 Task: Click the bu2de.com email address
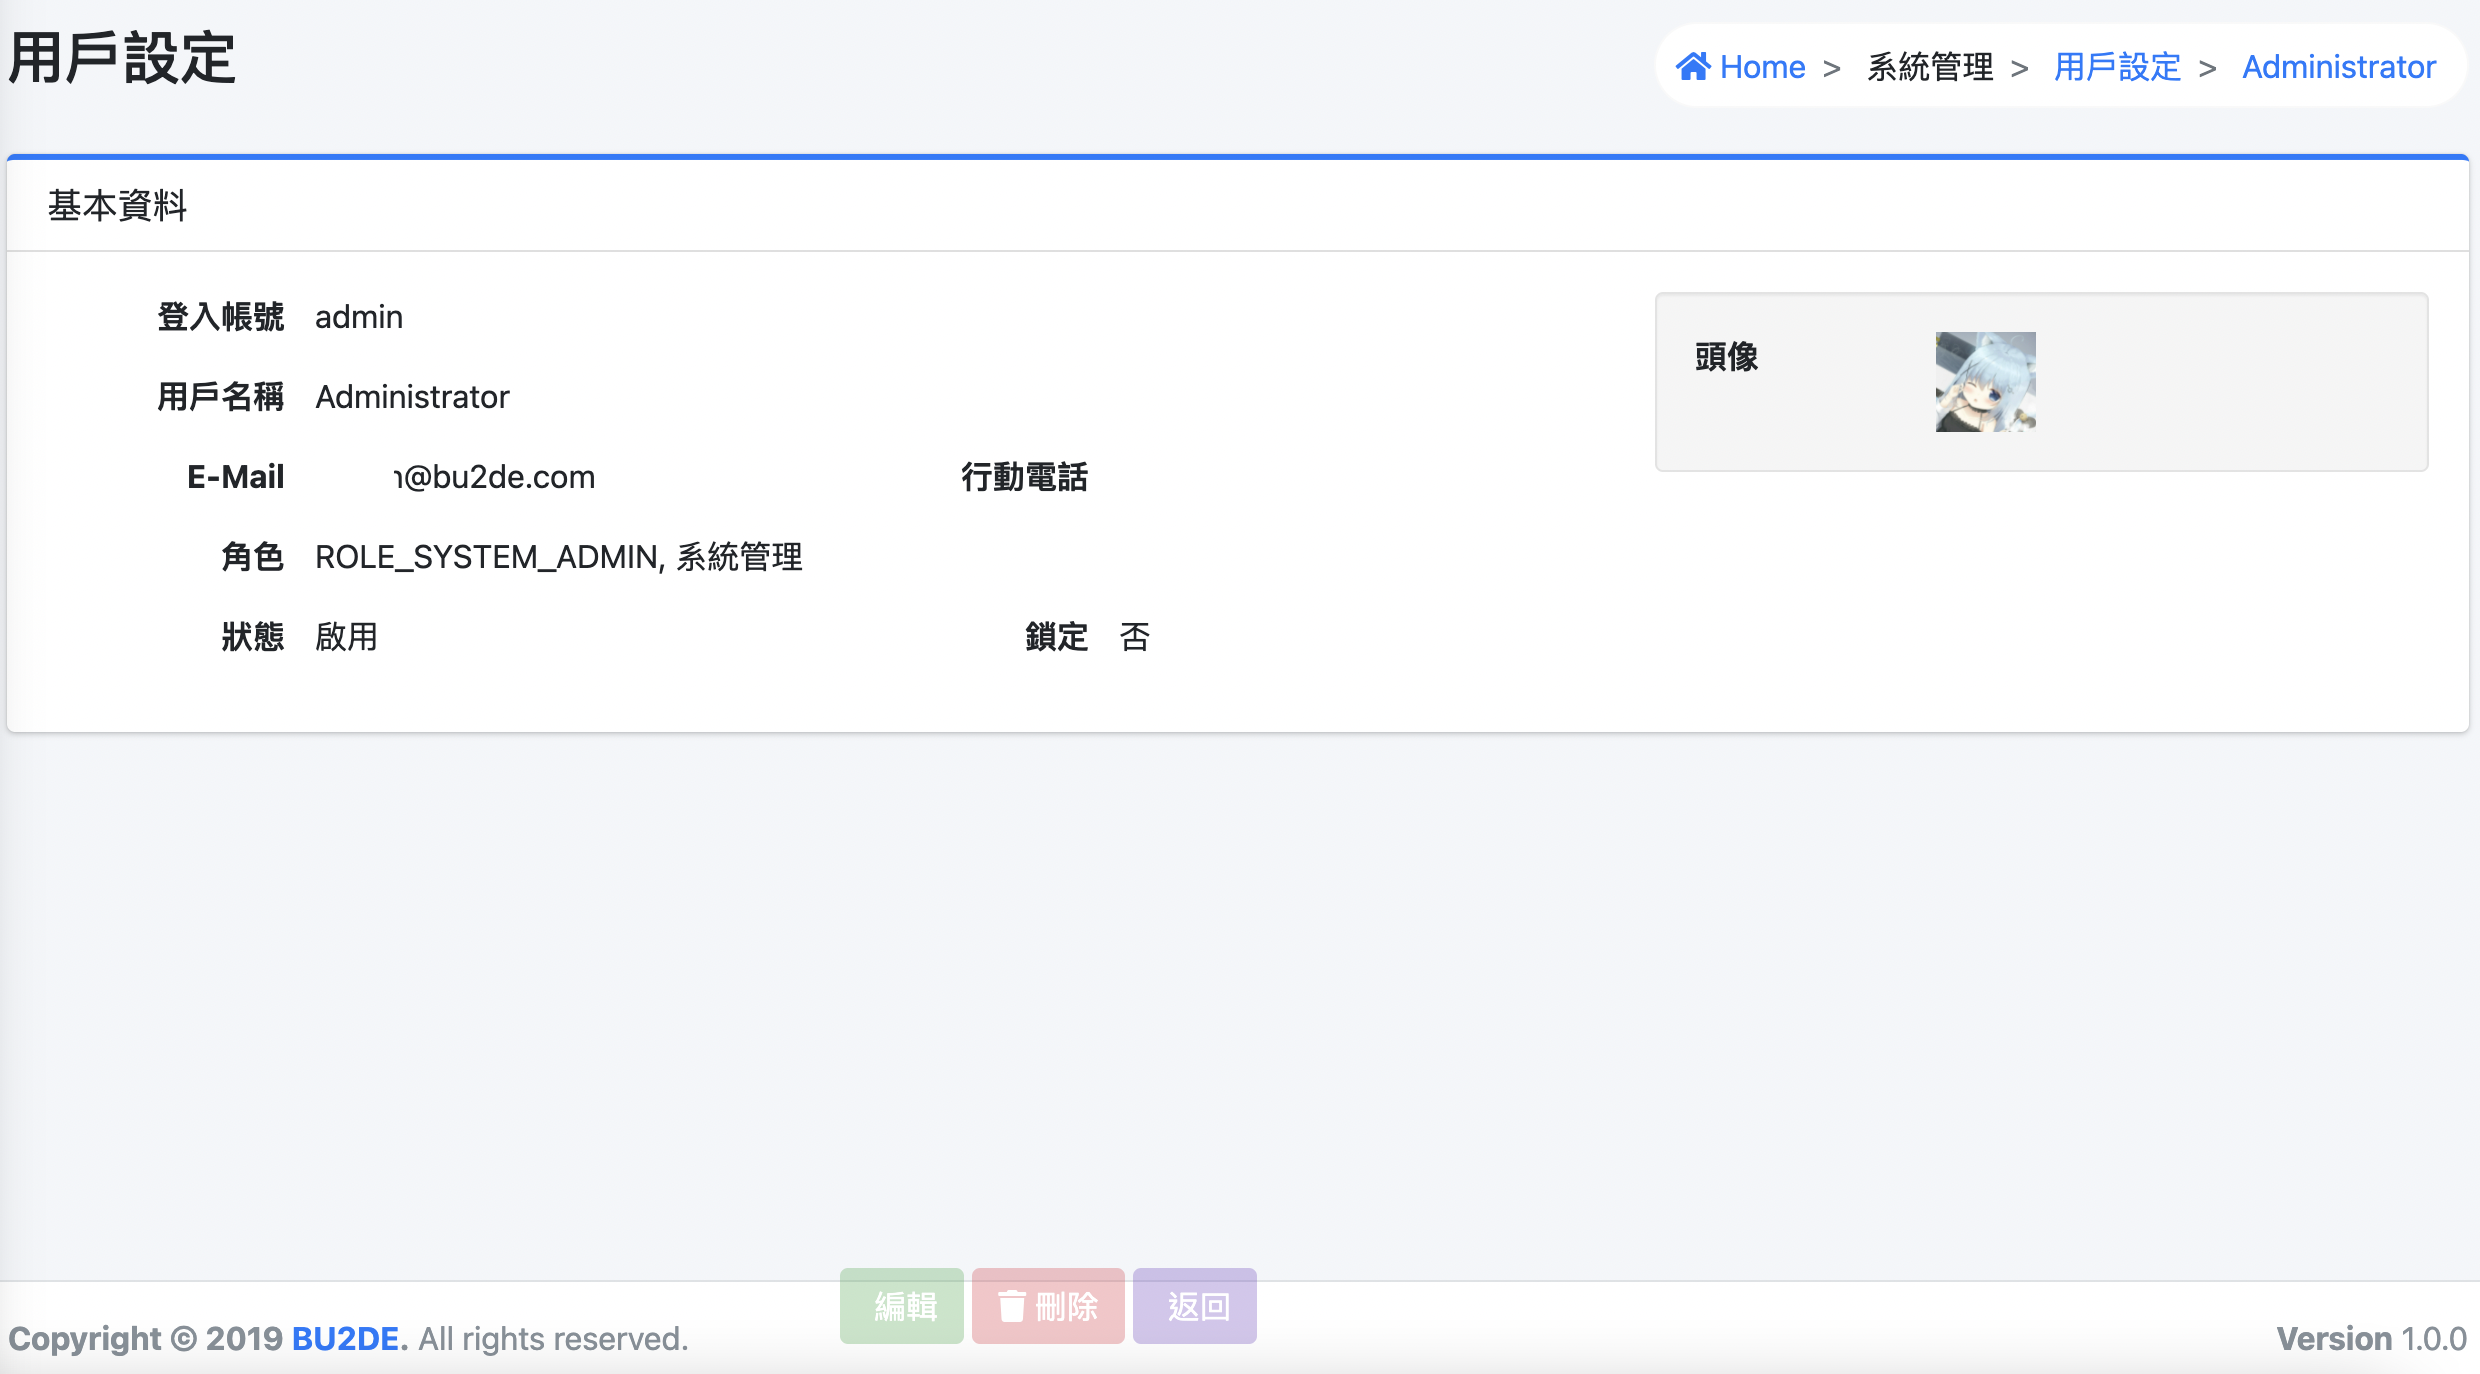point(496,477)
